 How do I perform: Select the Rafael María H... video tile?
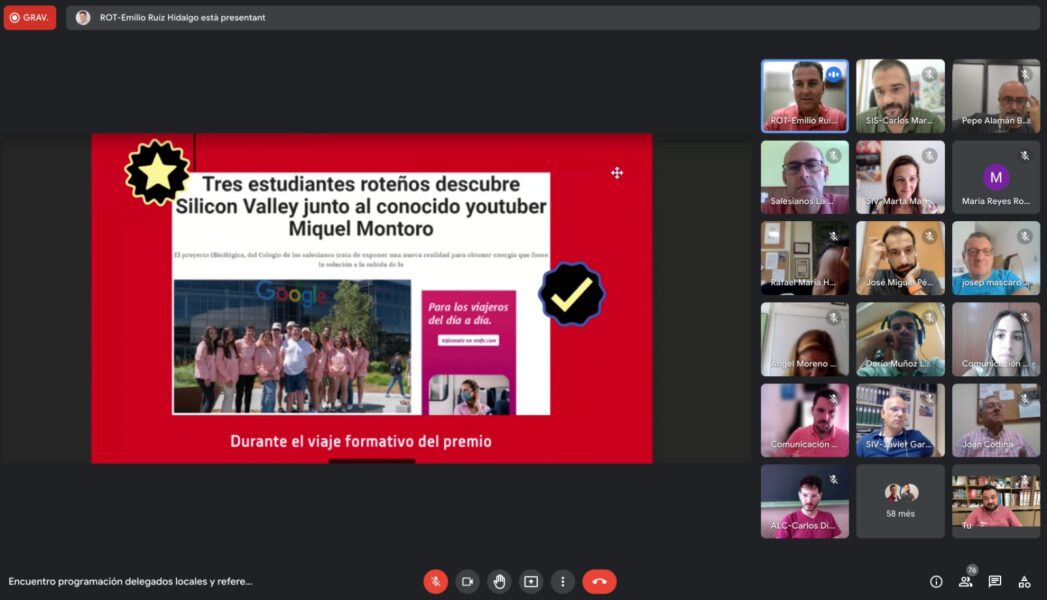coord(805,258)
